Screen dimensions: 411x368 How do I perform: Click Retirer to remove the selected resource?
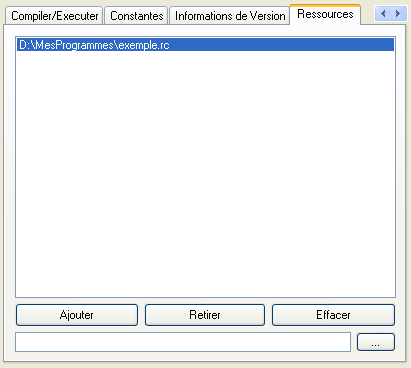click(205, 315)
